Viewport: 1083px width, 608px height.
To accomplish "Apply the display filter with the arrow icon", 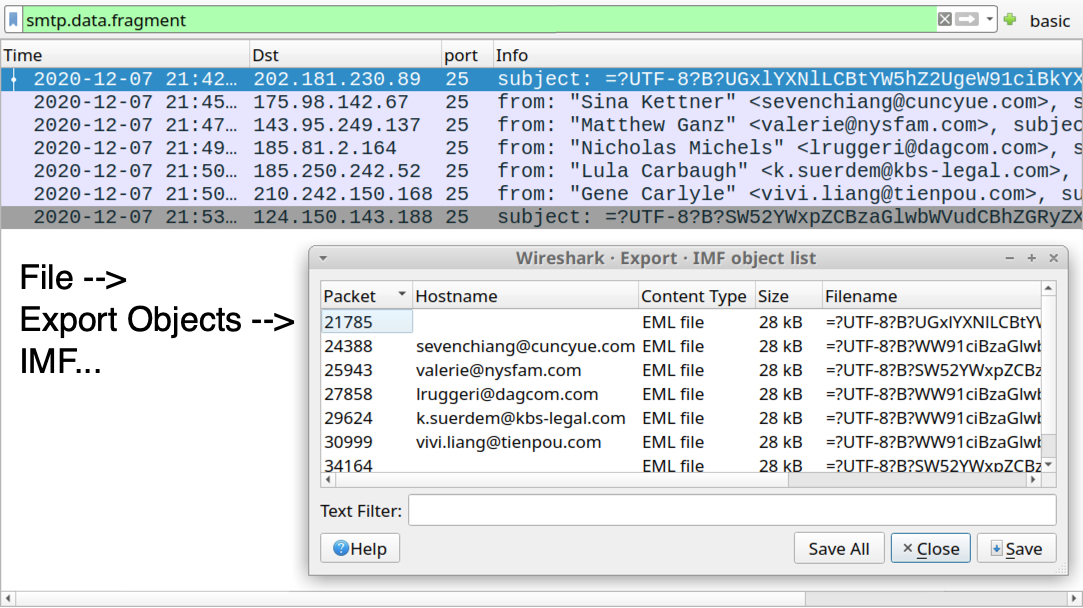I will coord(967,19).
